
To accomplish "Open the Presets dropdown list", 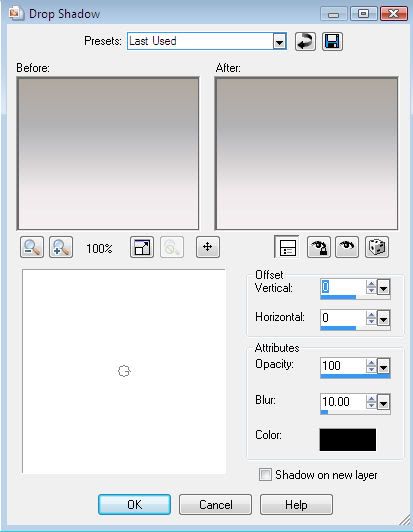I will [x=279, y=42].
